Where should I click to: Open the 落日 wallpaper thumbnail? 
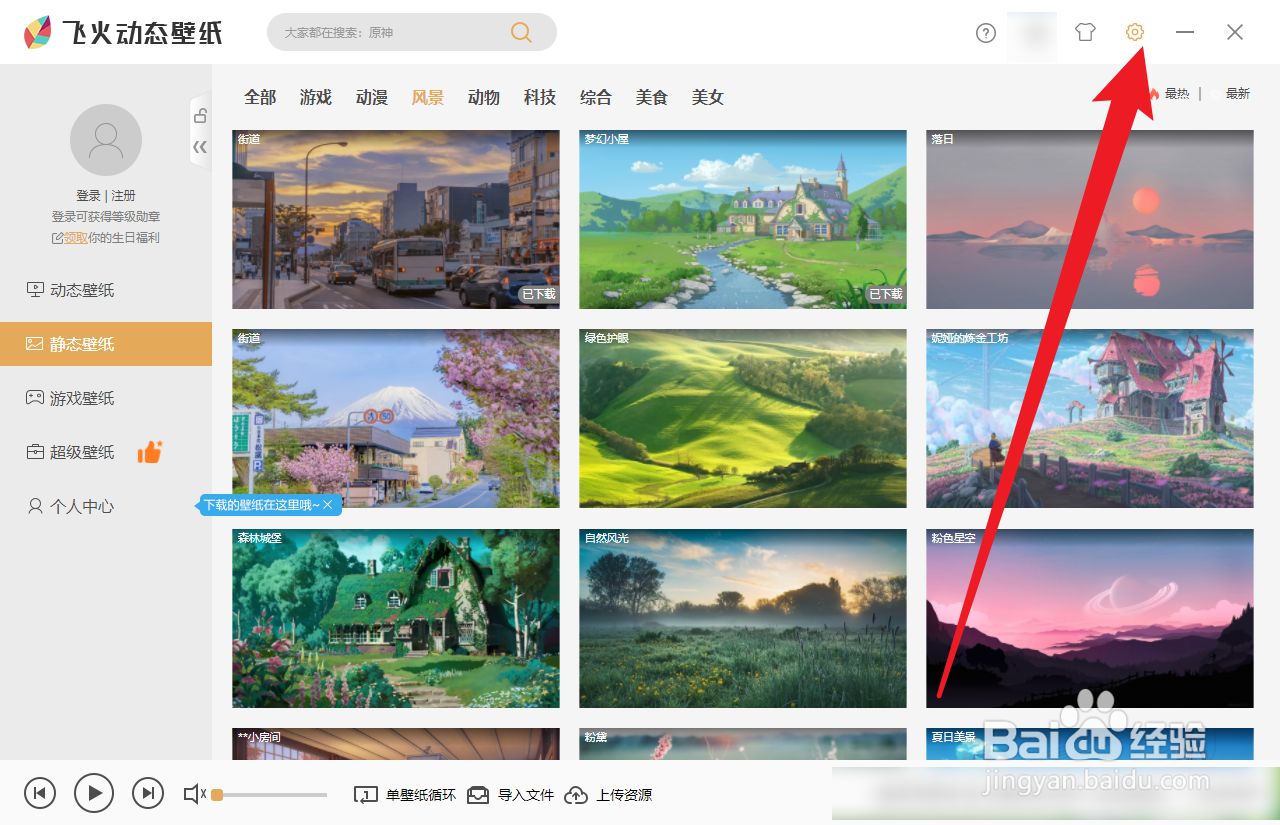1090,219
